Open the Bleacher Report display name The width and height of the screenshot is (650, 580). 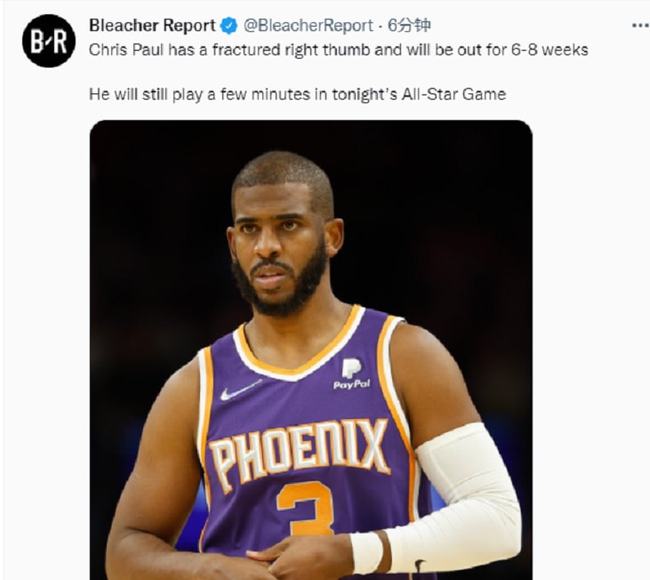pos(152,26)
